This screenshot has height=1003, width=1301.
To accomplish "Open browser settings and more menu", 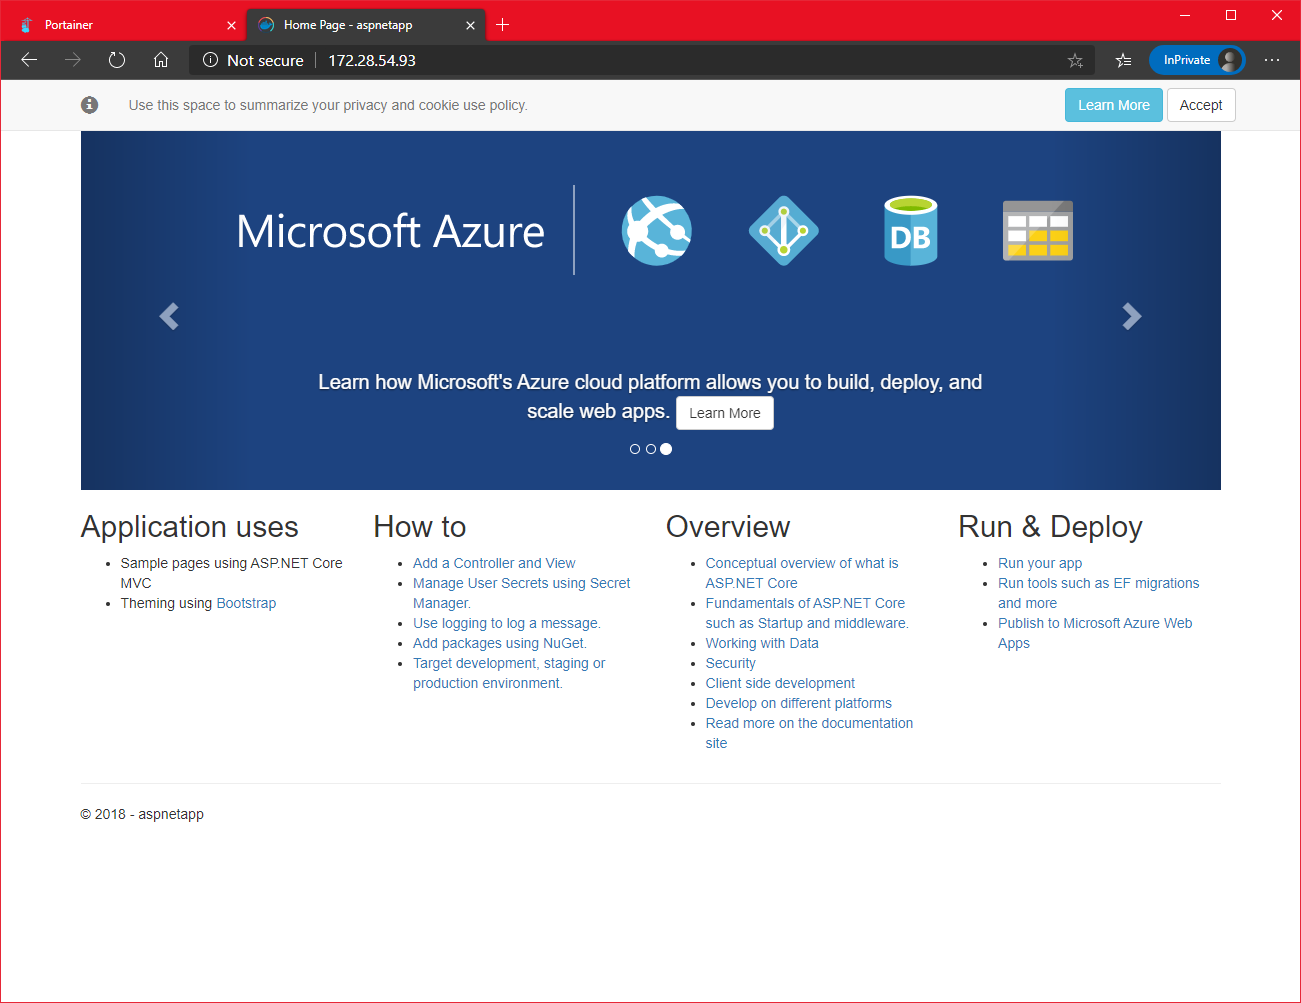I will pos(1271,60).
